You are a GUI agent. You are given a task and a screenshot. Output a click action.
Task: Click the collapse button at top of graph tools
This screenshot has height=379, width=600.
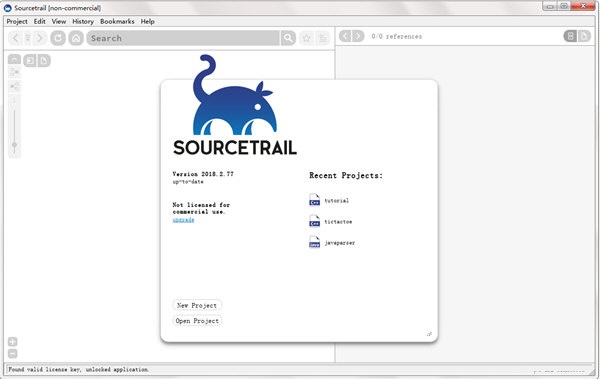(15, 60)
